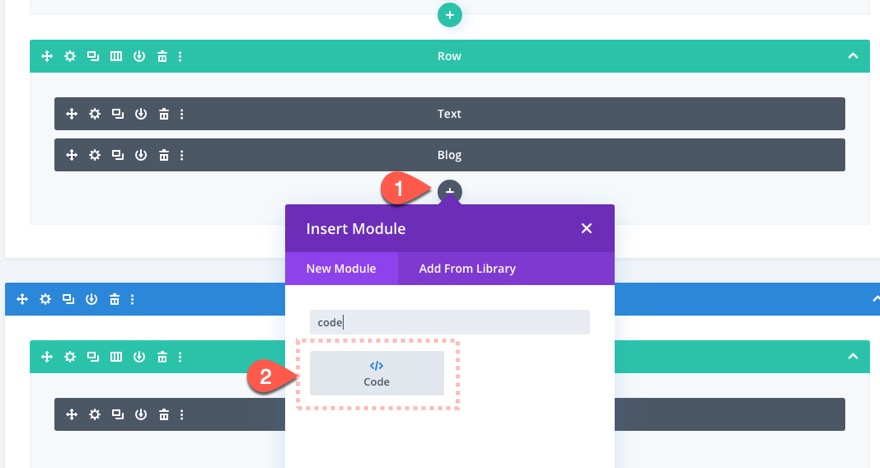Collapse the blue section using its arrow
The height and width of the screenshot is (468, 880).
[x=852, y=299]
